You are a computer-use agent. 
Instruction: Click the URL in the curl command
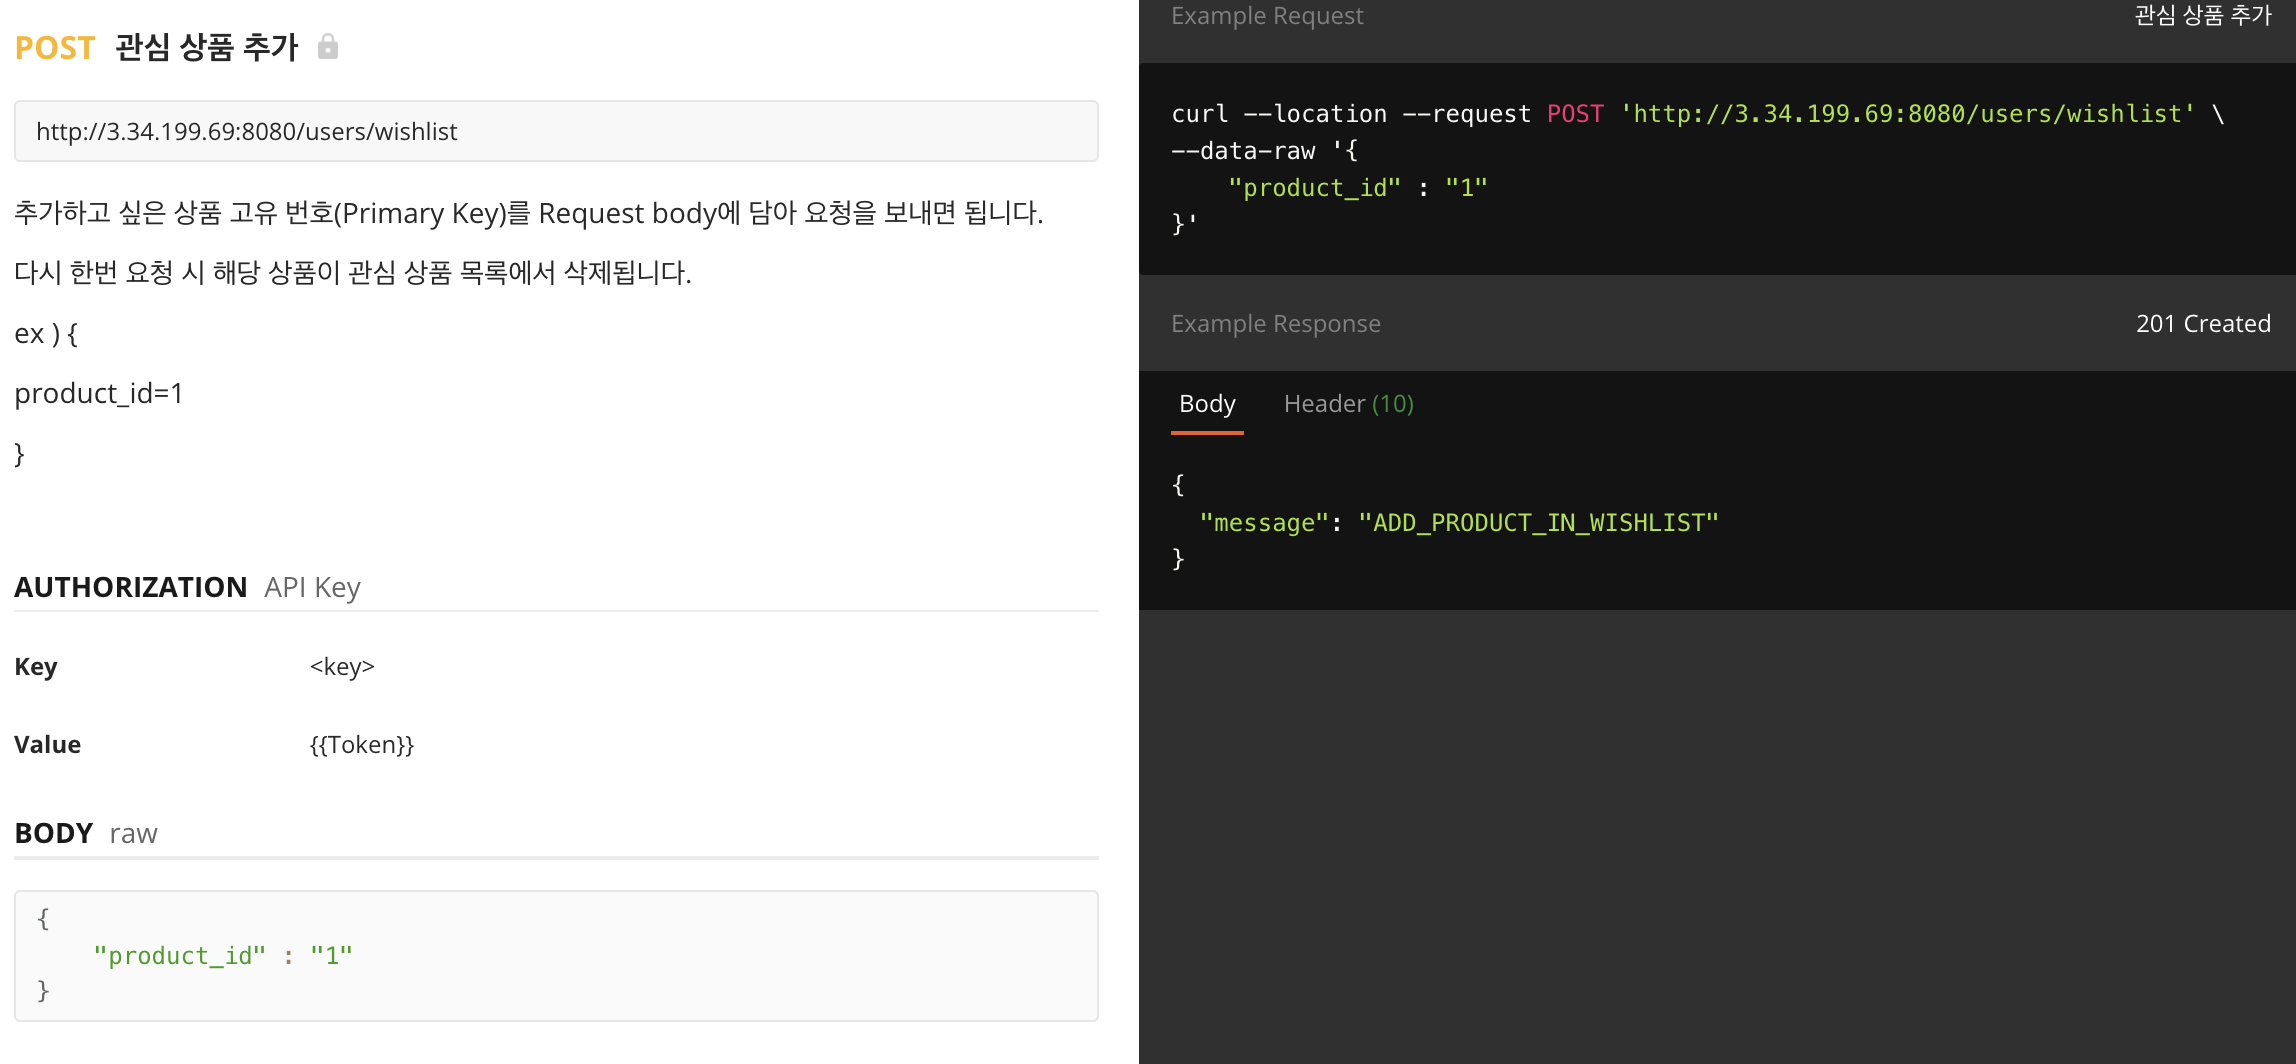pos(1907,114)
